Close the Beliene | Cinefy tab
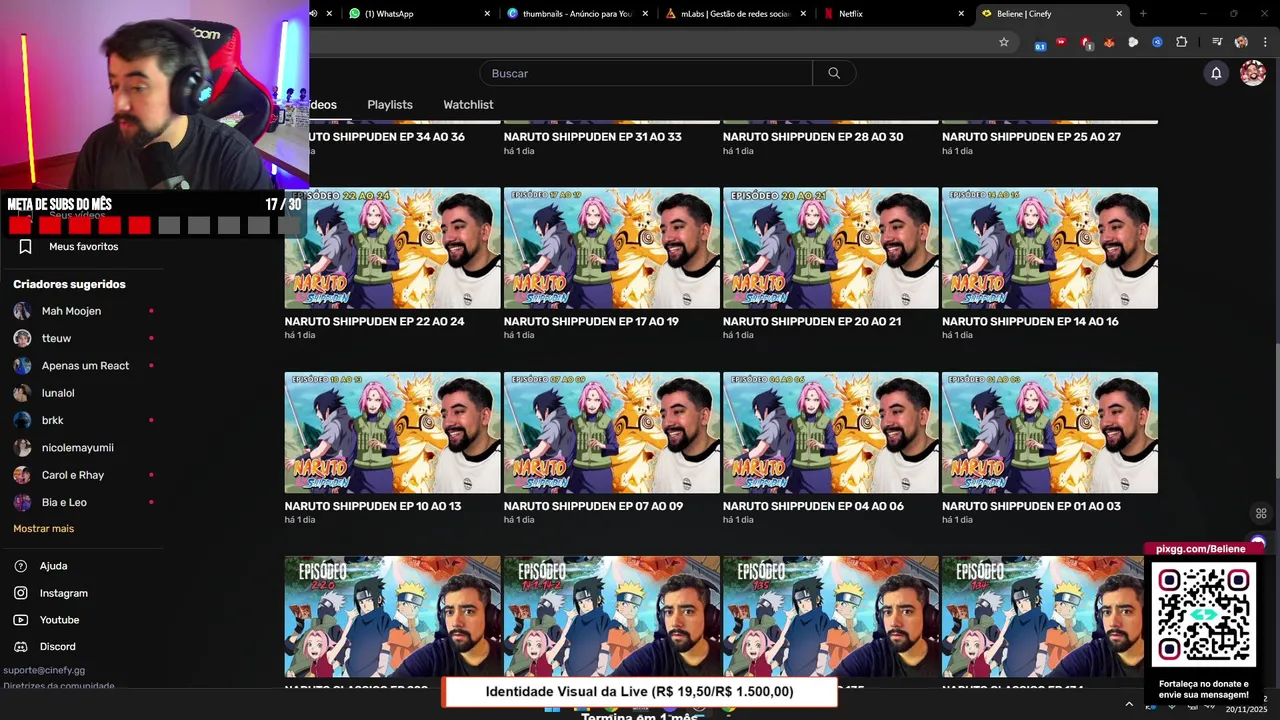This screenshot has width=1280, height=720. click(1119, 14)
